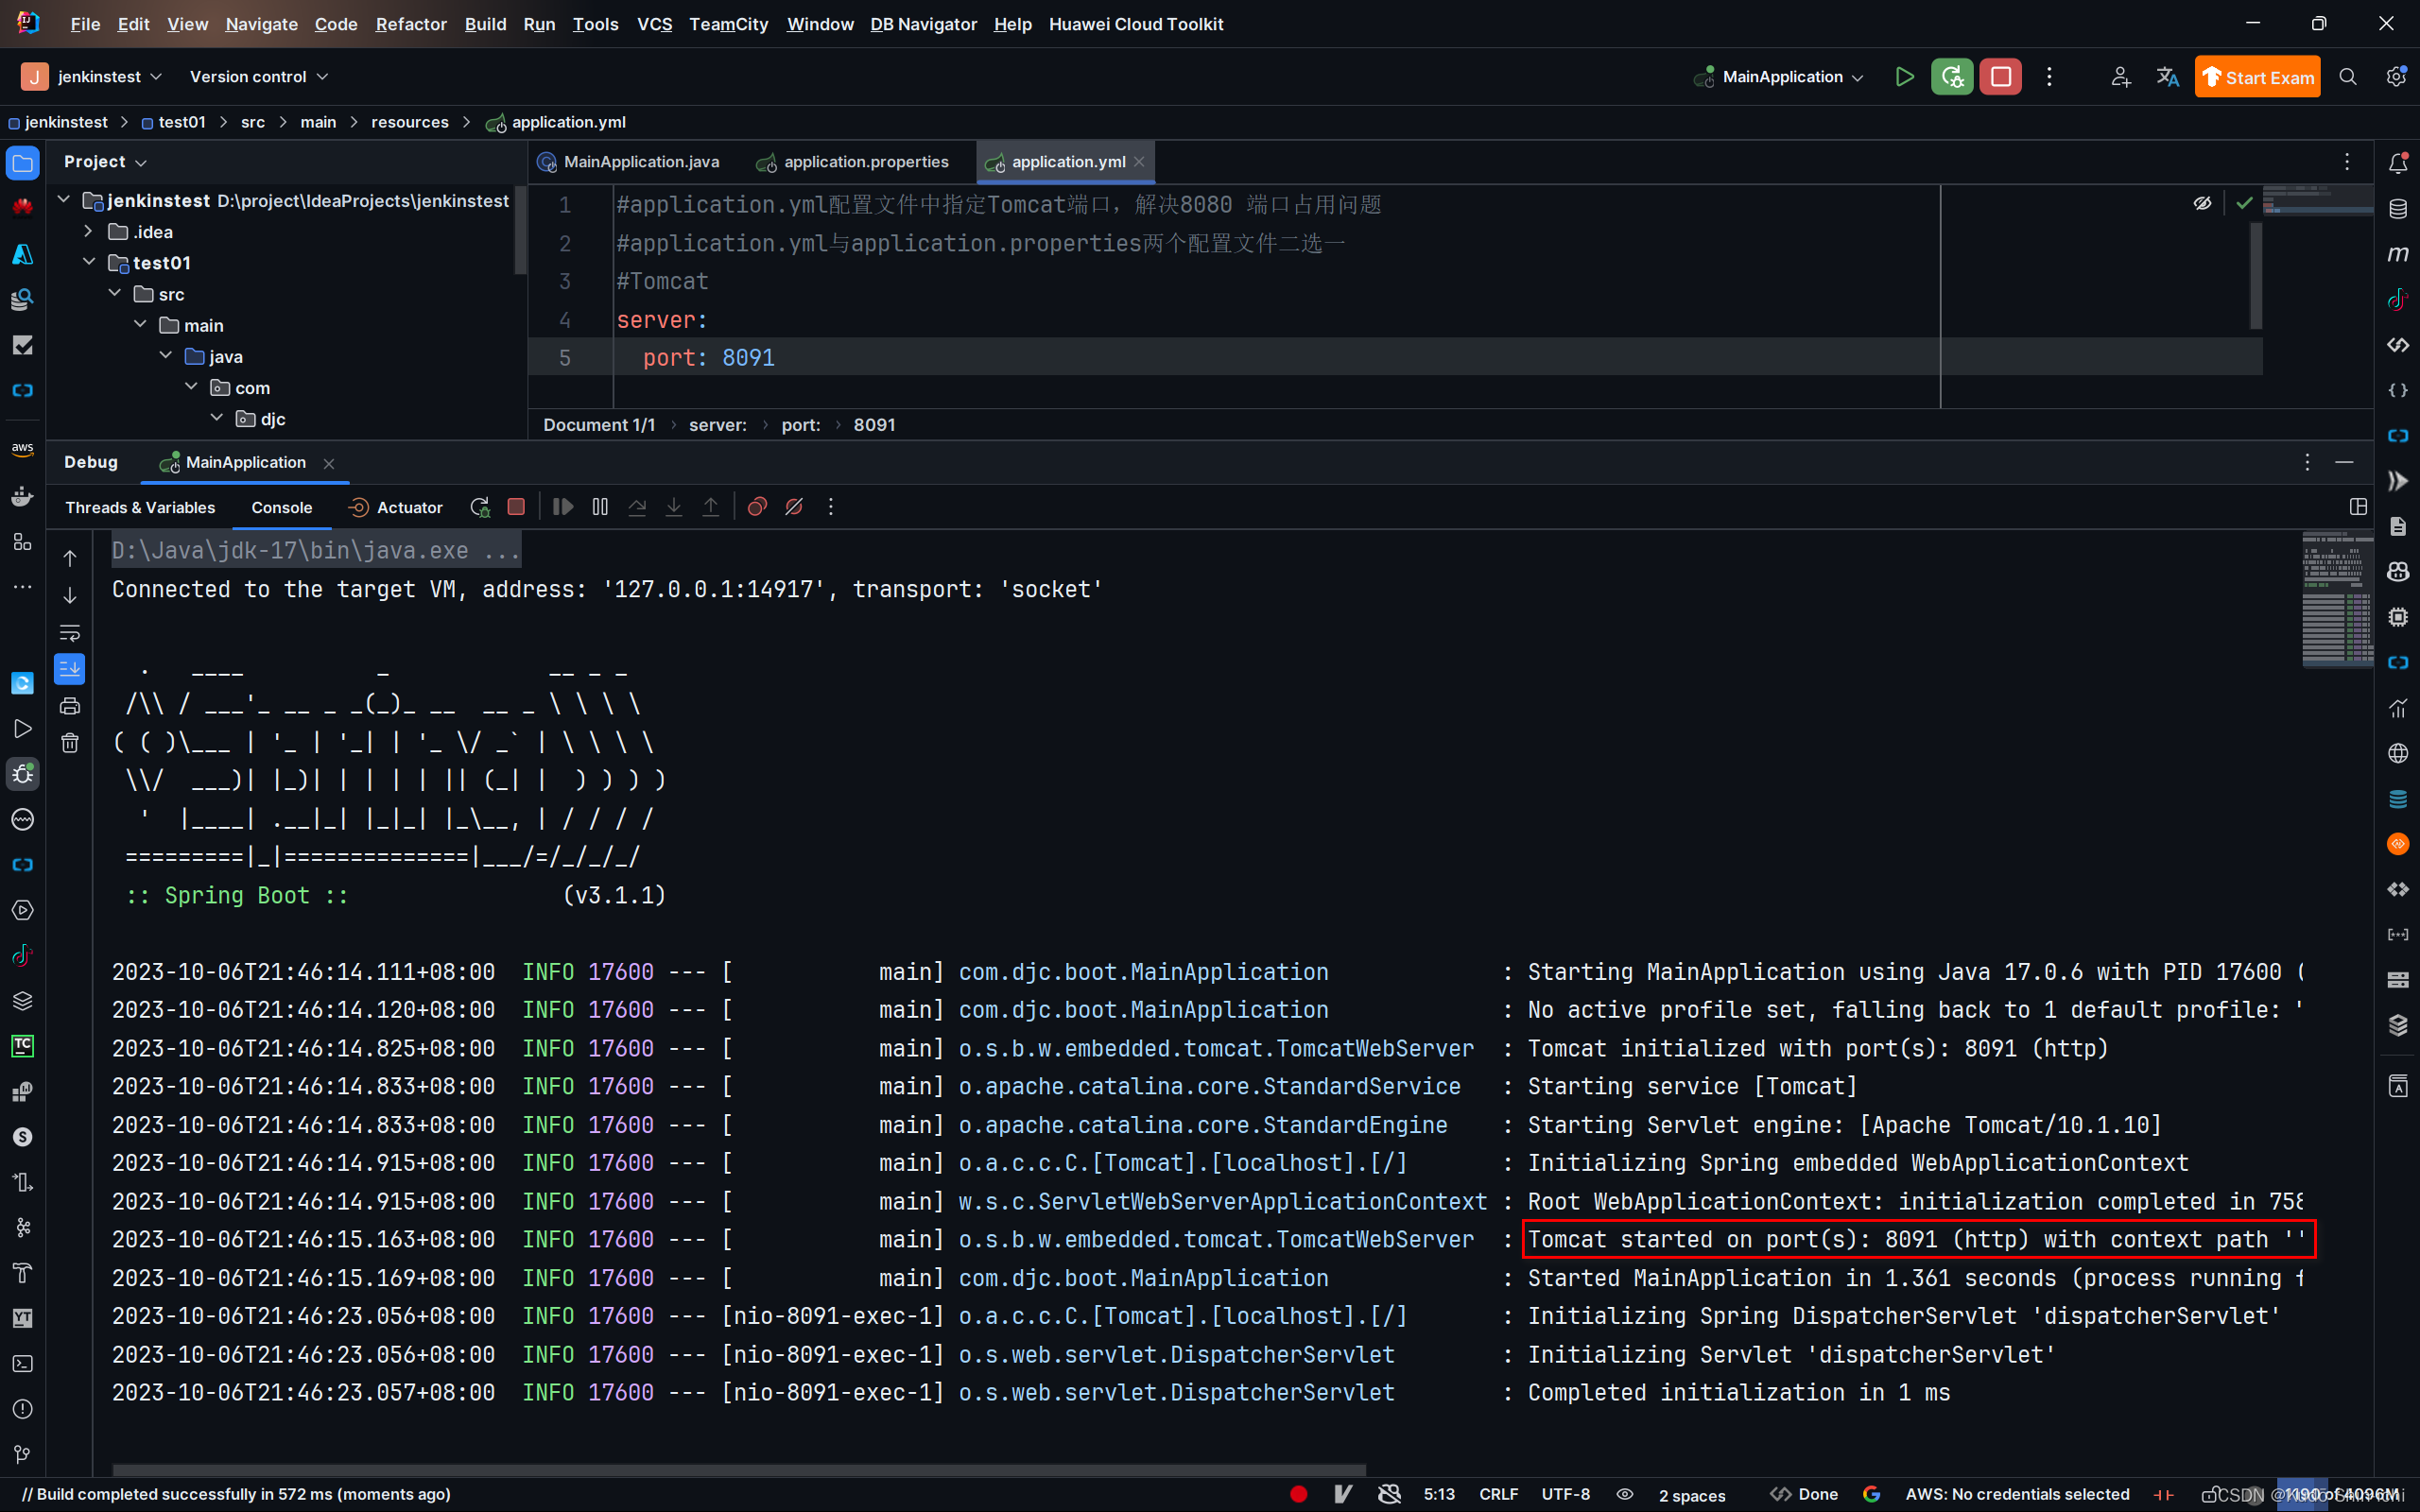Resume program in debug toolbar

point(563,507)
